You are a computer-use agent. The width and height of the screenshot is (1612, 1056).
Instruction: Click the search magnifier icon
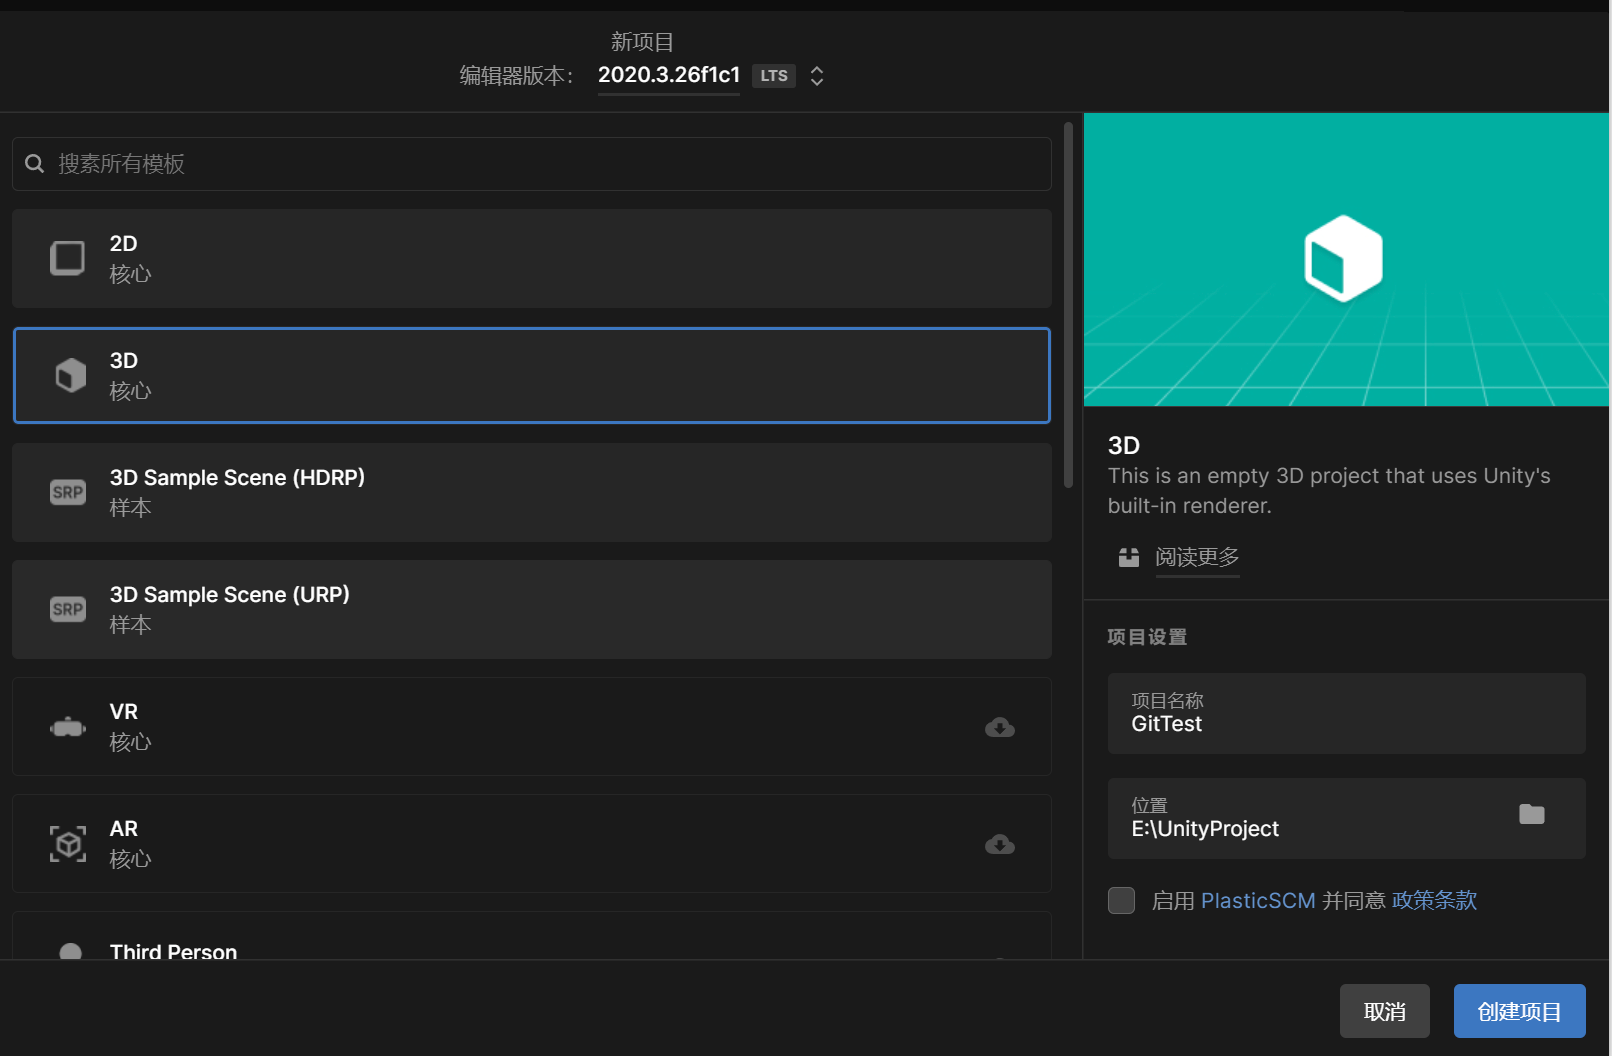(35, 163)
